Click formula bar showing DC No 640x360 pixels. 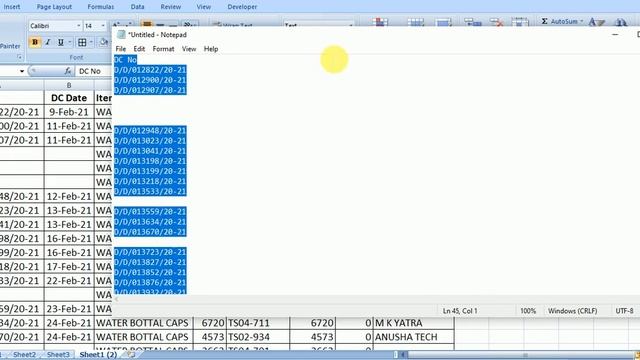(x=93, y=71)
